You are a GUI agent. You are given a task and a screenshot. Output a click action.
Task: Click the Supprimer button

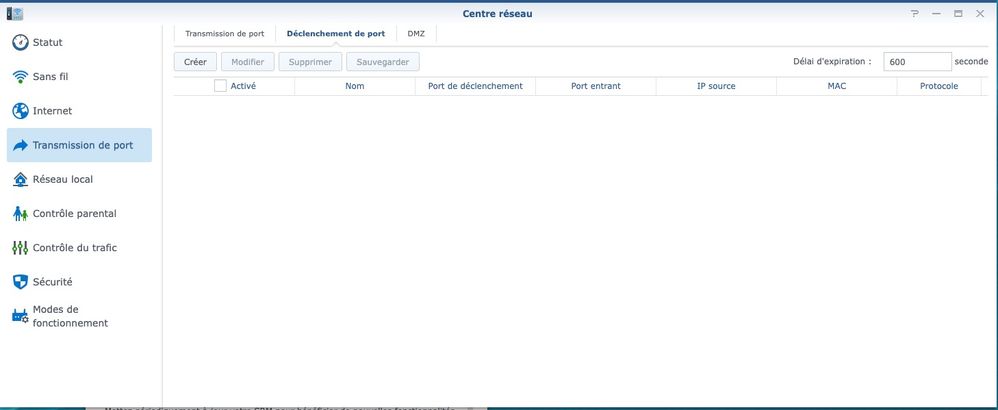coord(310,62)
